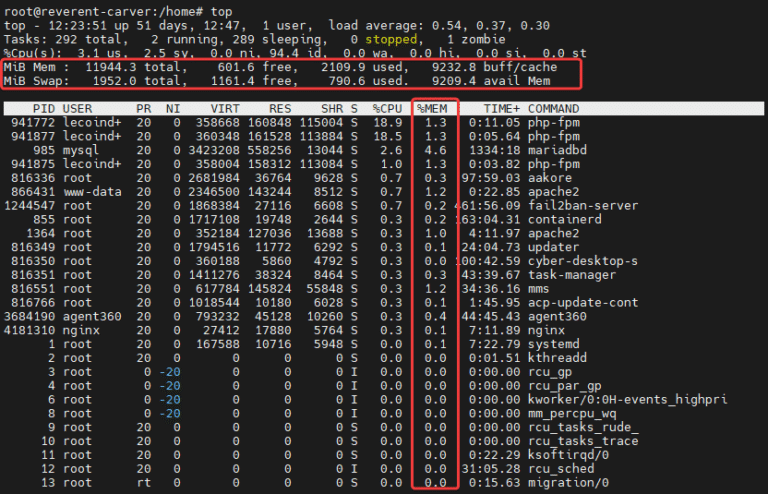Click the 4.6 %MEM value for mariadbd

[435, 150]
